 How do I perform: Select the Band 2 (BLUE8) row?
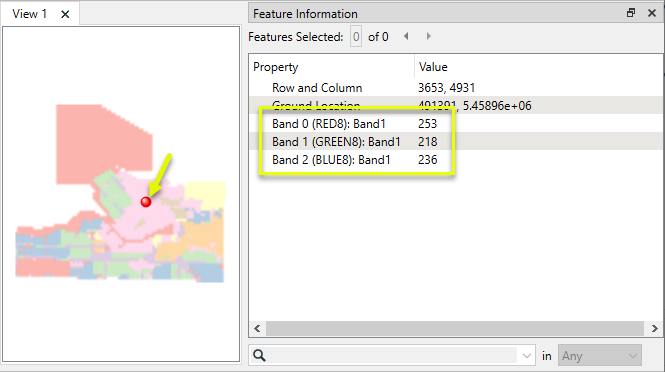tap(456, 160)
